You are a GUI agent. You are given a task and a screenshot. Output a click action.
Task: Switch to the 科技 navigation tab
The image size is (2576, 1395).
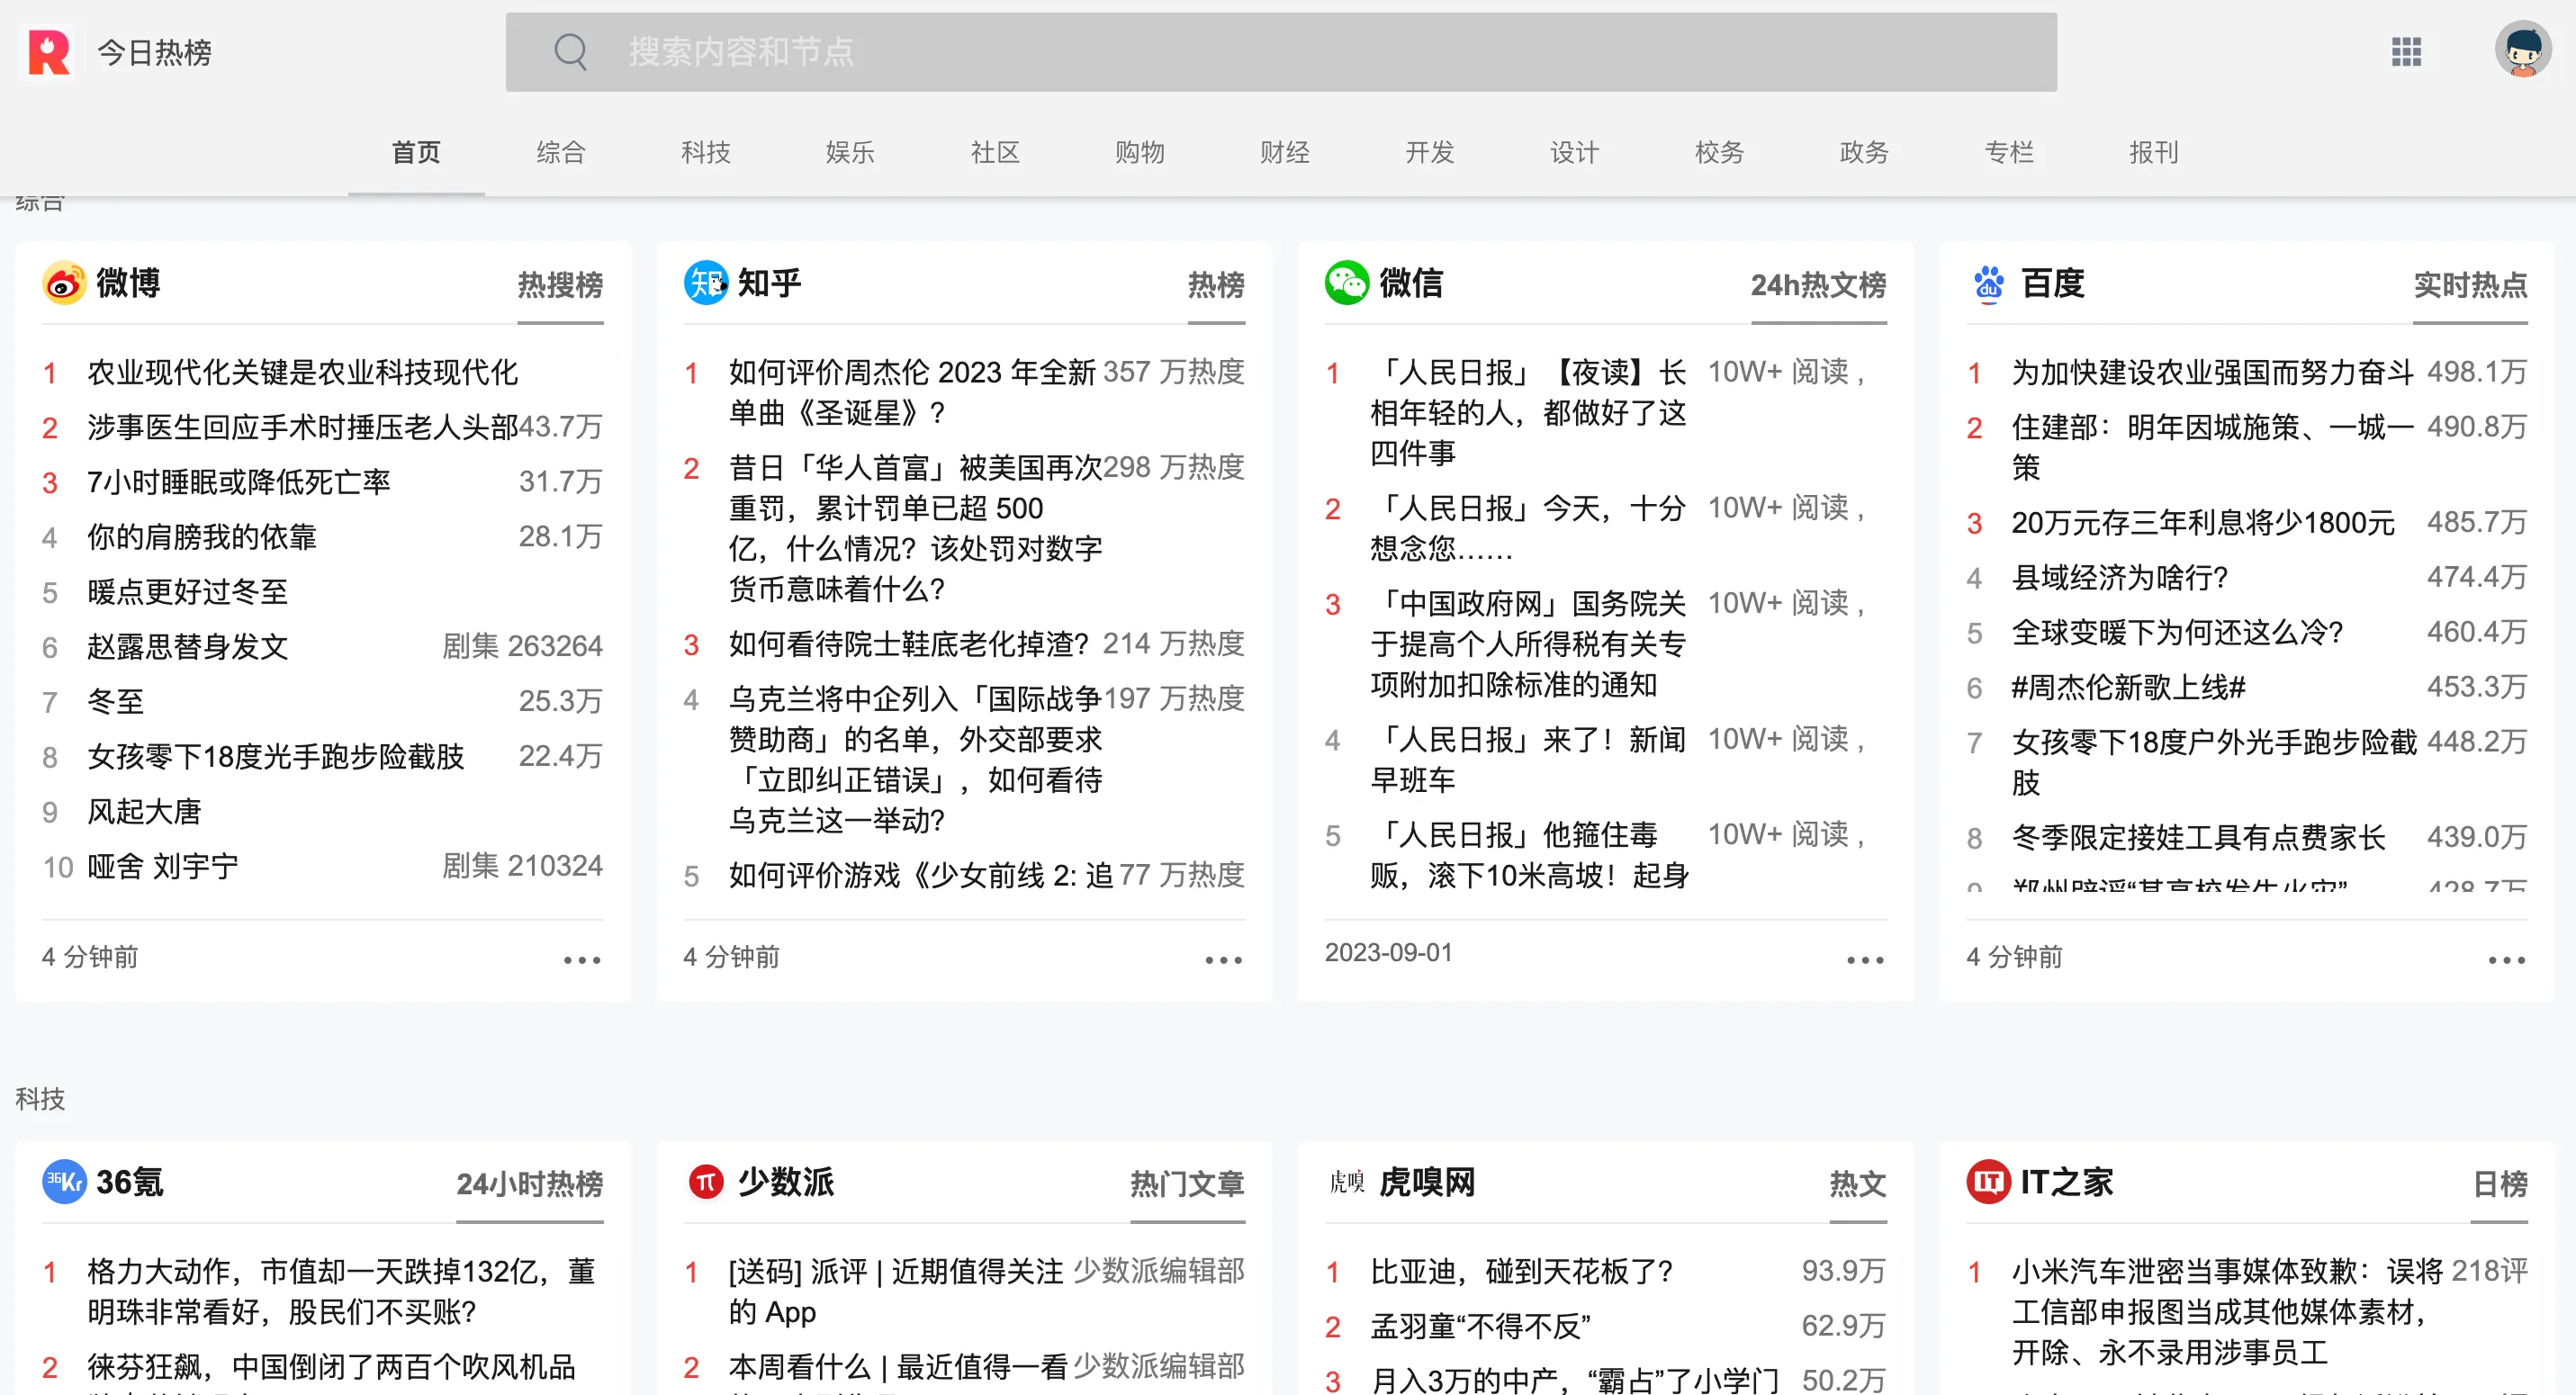(705, 152)
